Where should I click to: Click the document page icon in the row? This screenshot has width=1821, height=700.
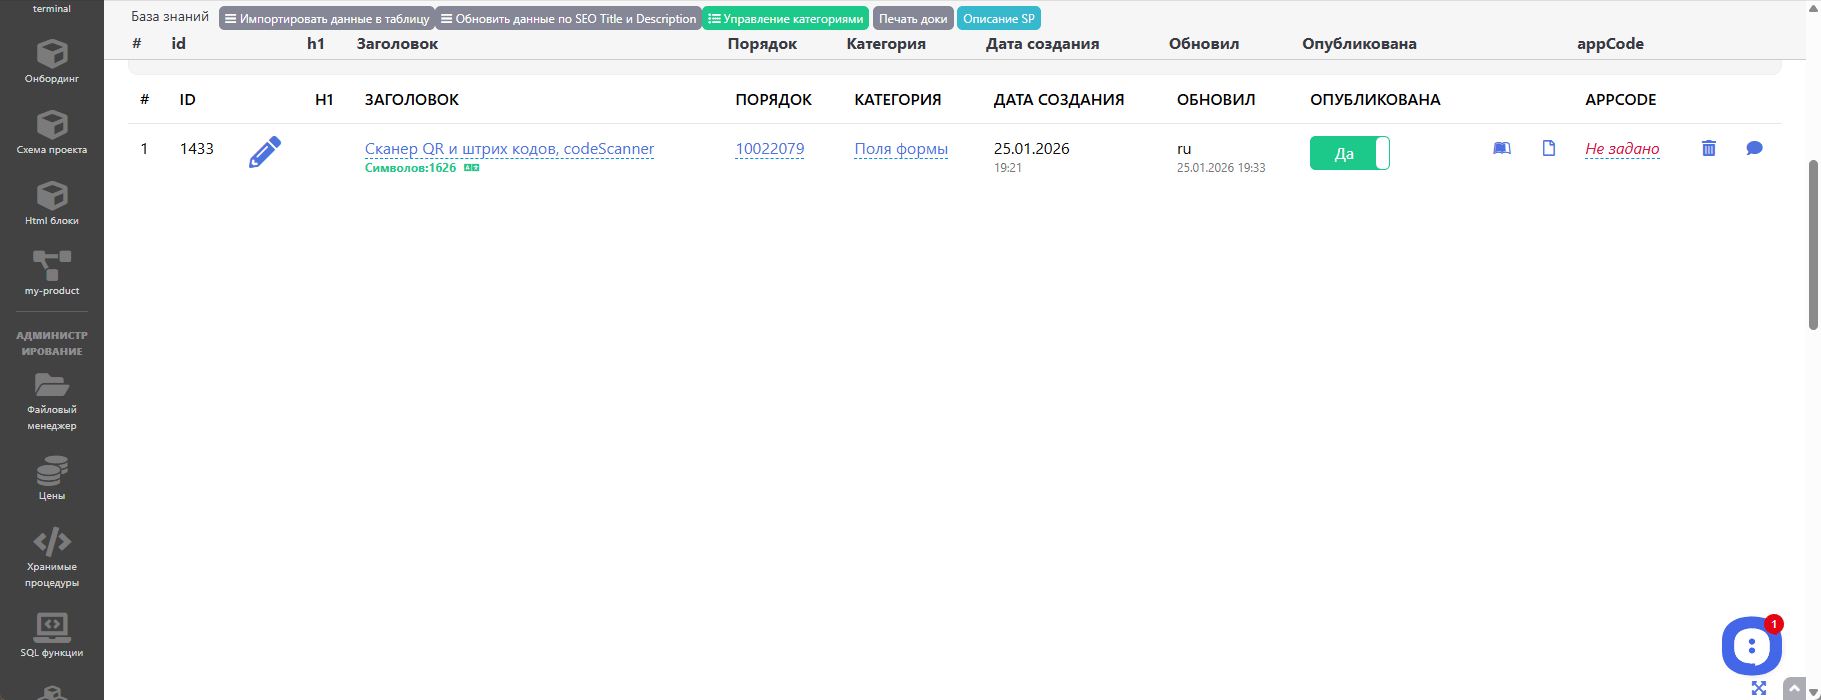[1548, 148]
